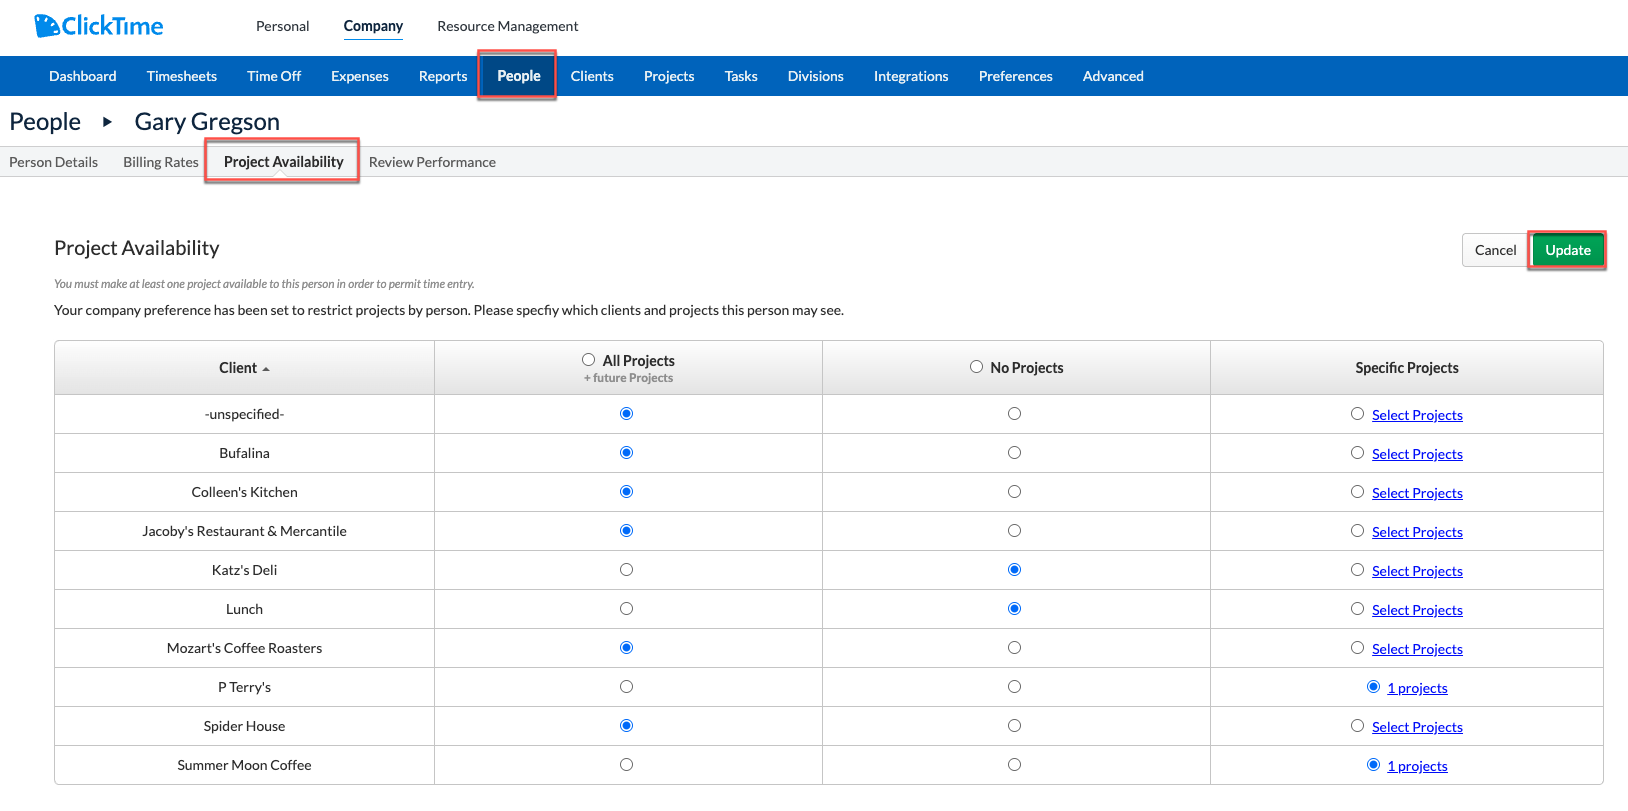Image resolution: width=1628 pixels, height=811 pixels.
Task: Switch to Billing Rates subtab
Action: 161,162
